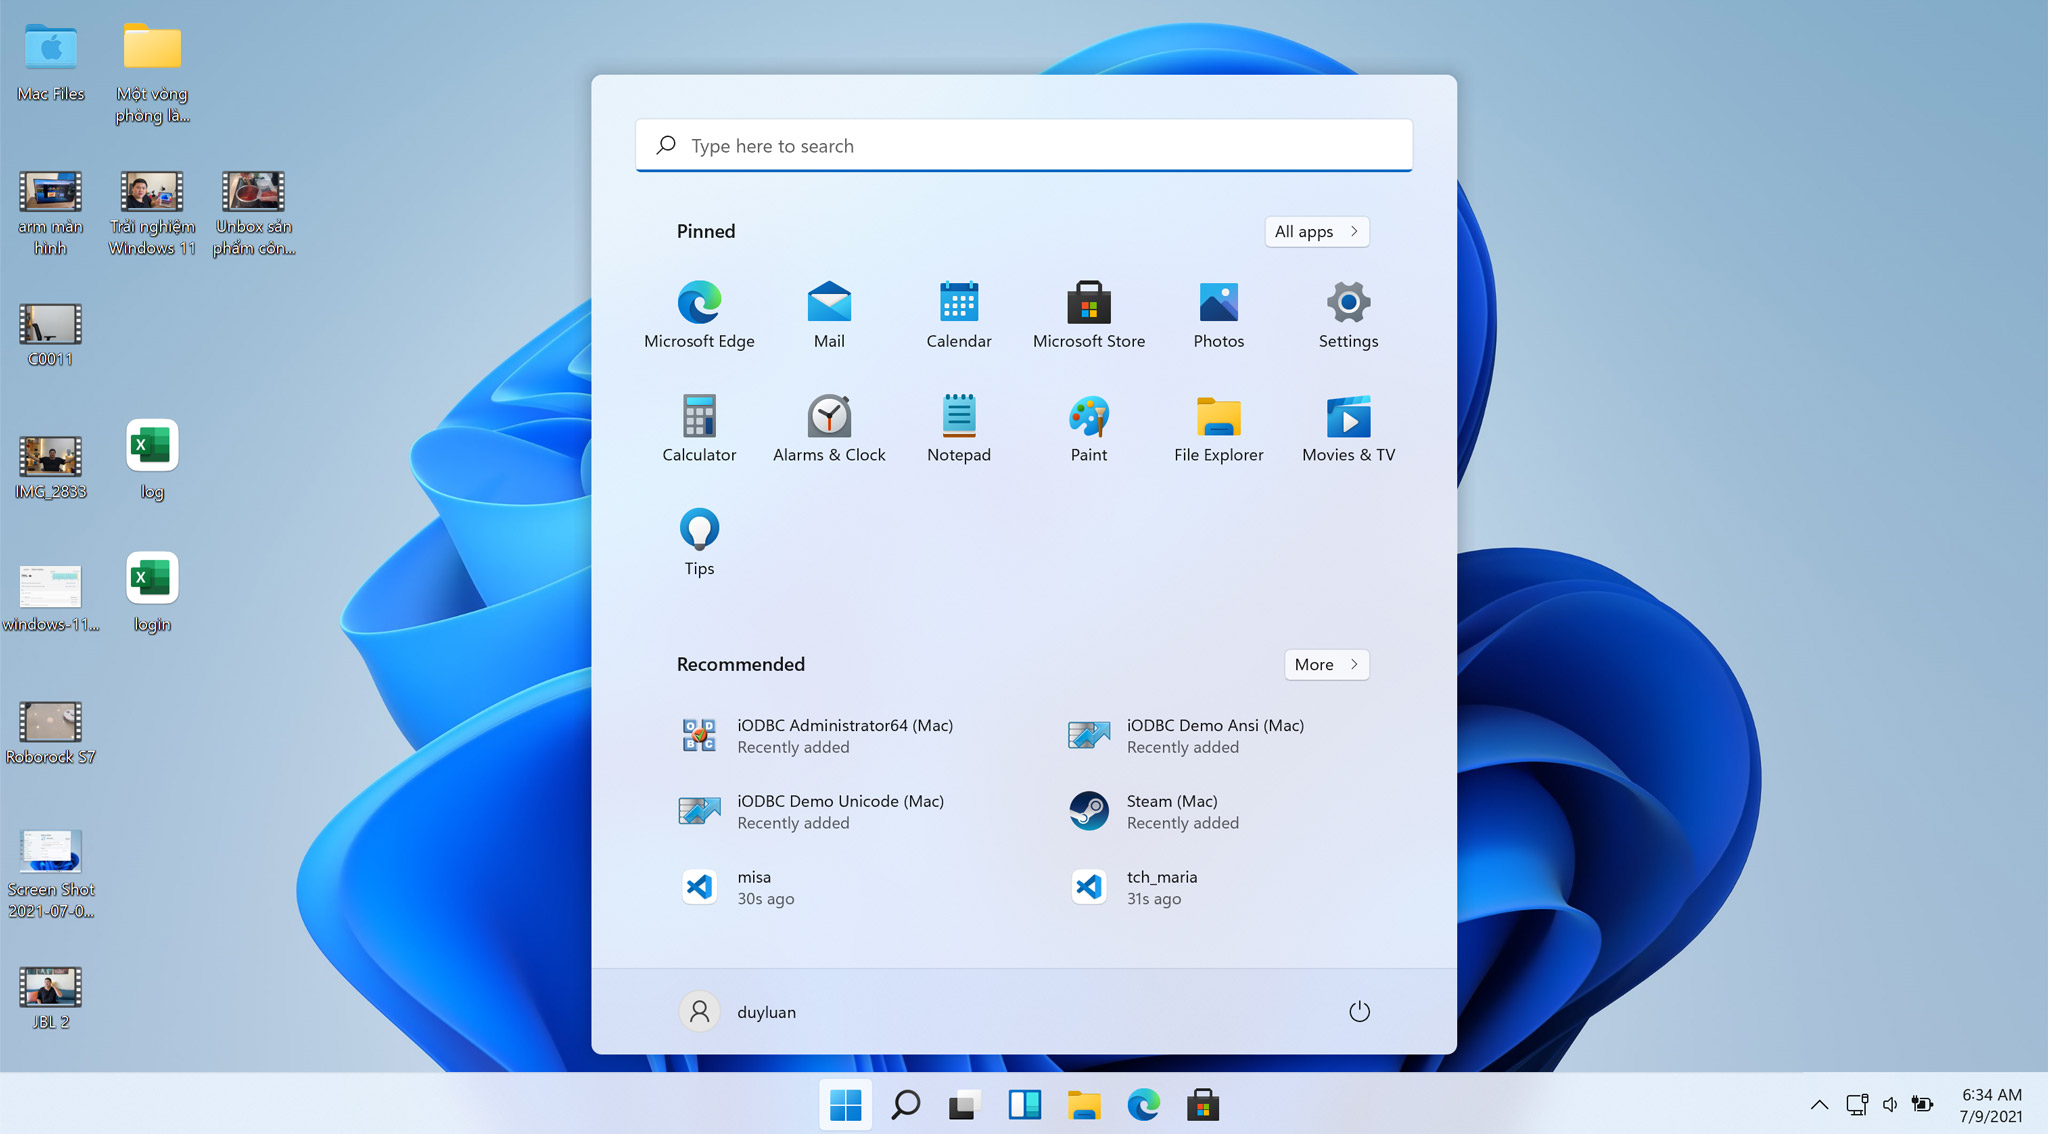Open Microsoft Store on the taskbar
Image resolution: width=2048 pixels, height=1134 pixels.
click(x=1203, y=1105)
